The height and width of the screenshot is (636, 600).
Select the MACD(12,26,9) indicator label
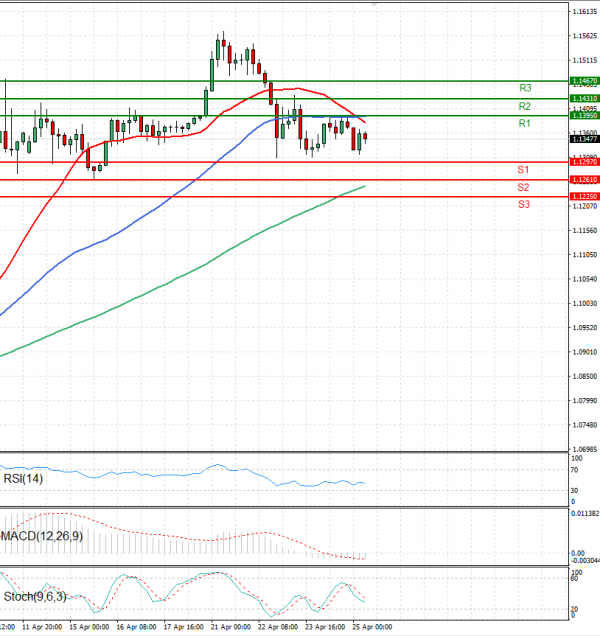[42, 536]
